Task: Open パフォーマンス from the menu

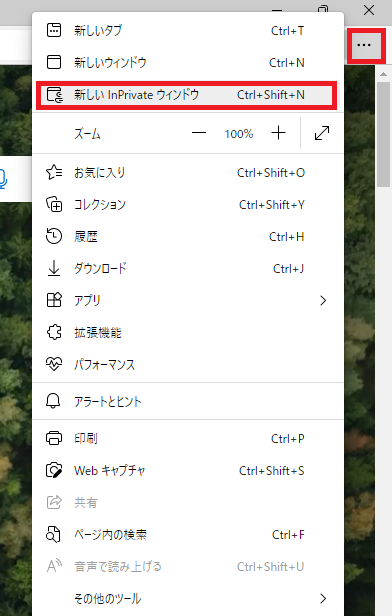Action: (x=188, y=365)
